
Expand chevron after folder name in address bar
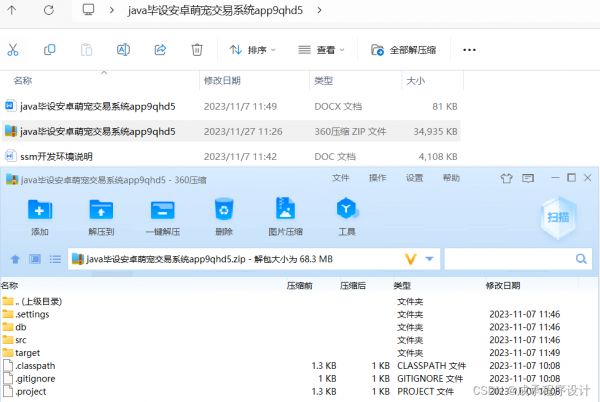pyautogui.click(x=319, y=10)
